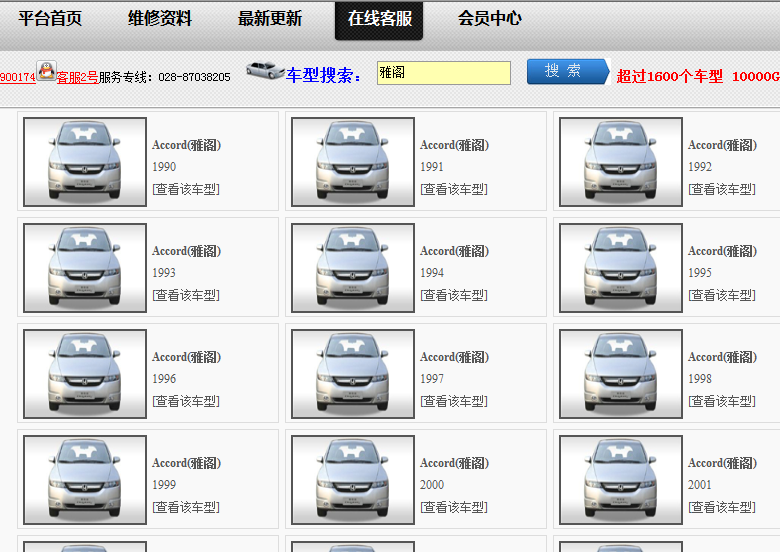Click the Accord(雅阁) title above 1995

point(722,251)
